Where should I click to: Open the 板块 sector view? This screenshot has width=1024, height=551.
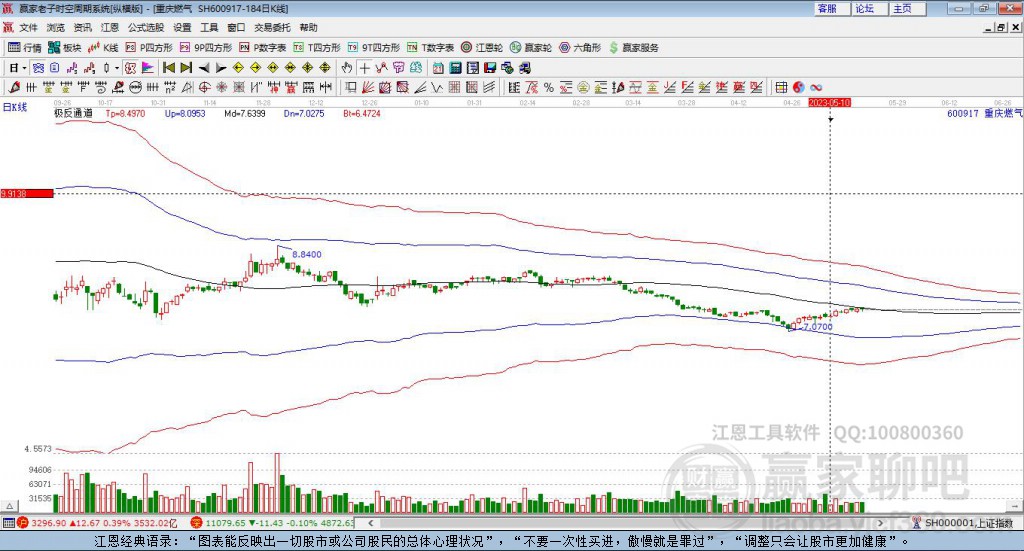65,48
